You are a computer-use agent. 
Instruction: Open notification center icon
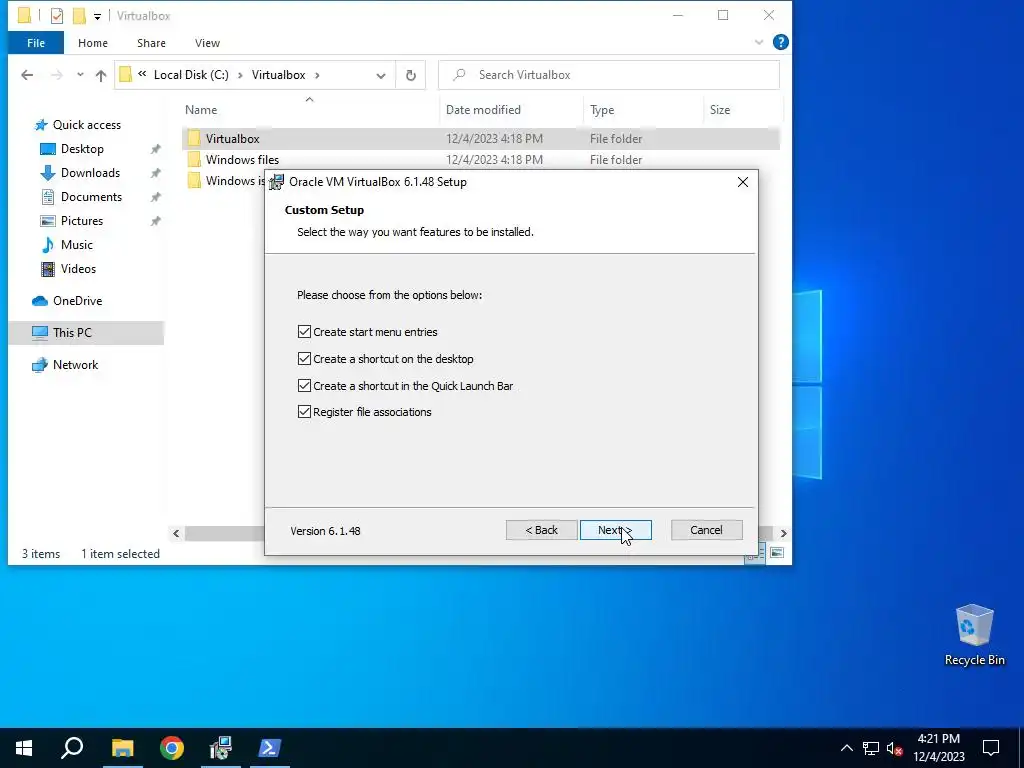coord(991,748)
